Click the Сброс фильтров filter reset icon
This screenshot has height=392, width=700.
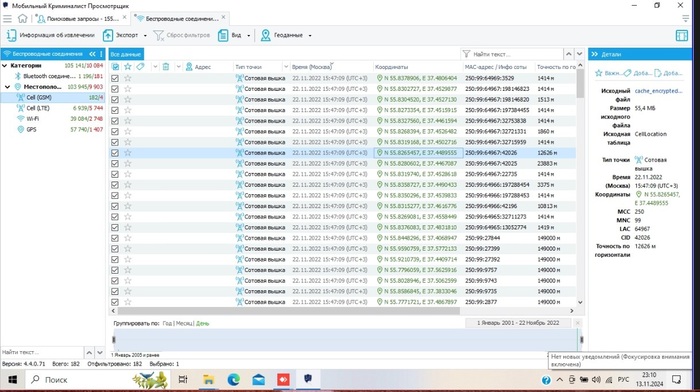pyautogui.click(x=159, y=35)
